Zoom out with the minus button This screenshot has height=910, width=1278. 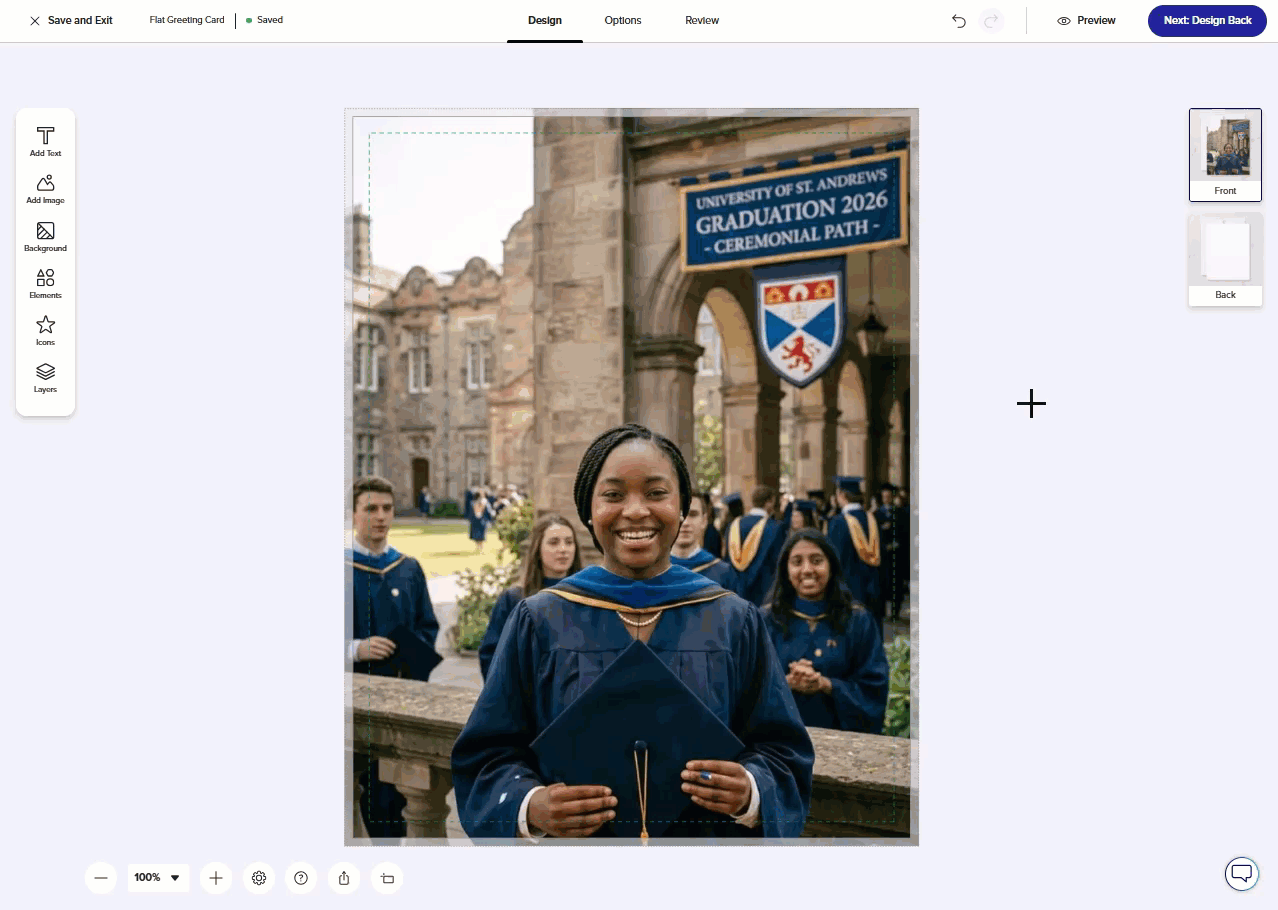click(101, 878)
